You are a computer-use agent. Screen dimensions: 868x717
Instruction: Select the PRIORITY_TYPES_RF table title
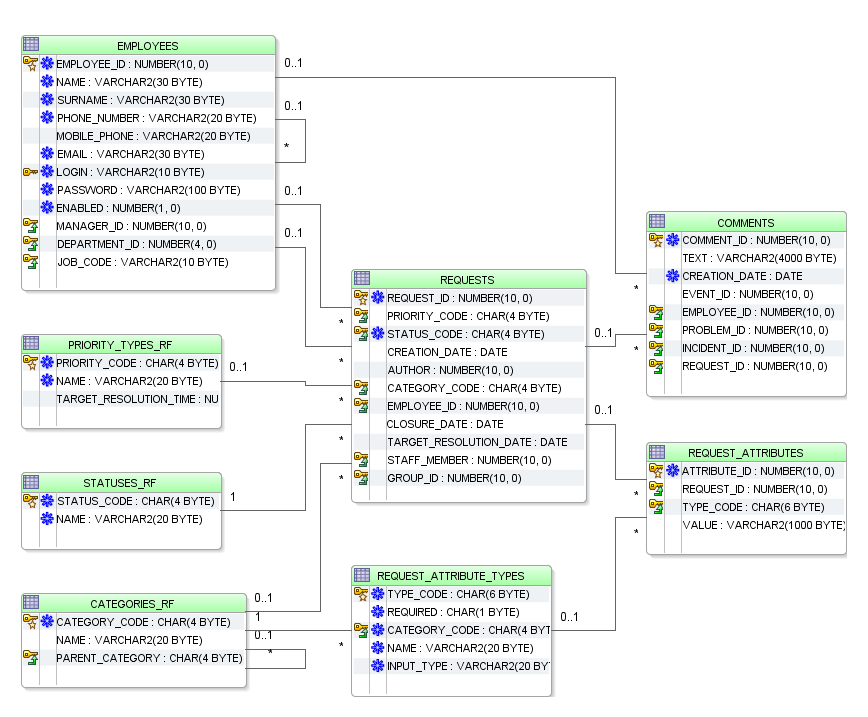pos(120,345)
